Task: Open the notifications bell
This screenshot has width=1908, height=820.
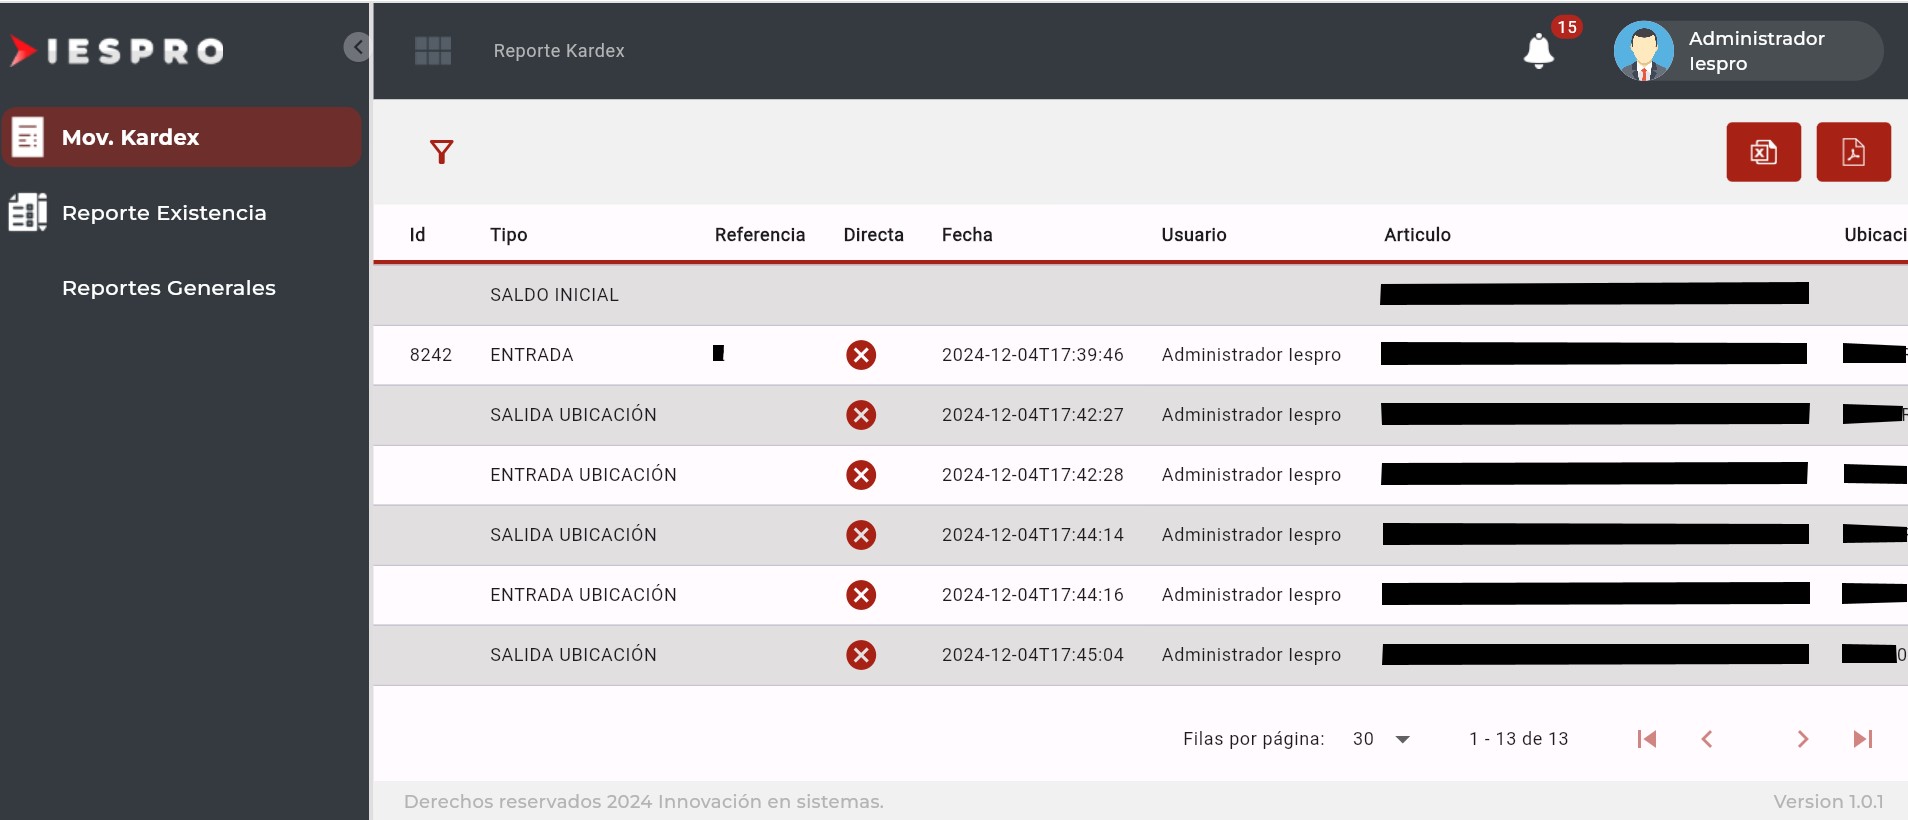Action: [1538, 51]
